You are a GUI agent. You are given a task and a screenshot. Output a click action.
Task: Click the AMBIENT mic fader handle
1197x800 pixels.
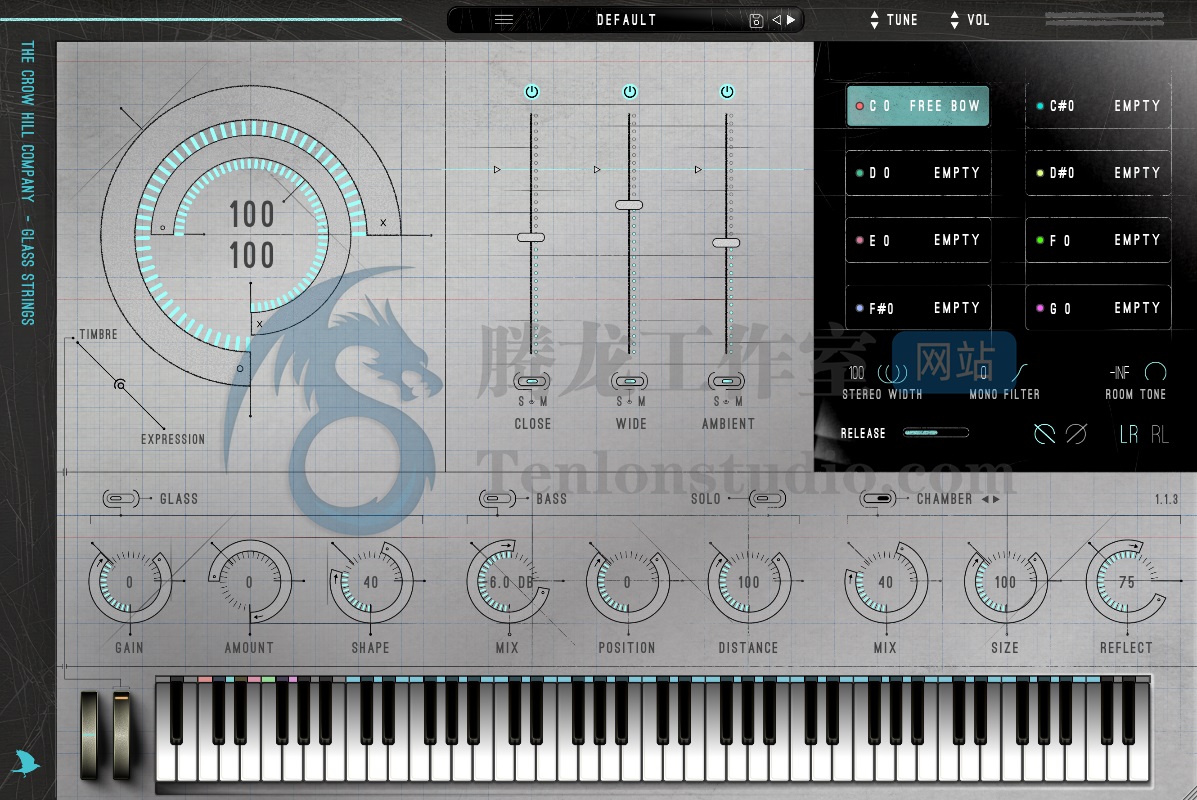[726, 243]
